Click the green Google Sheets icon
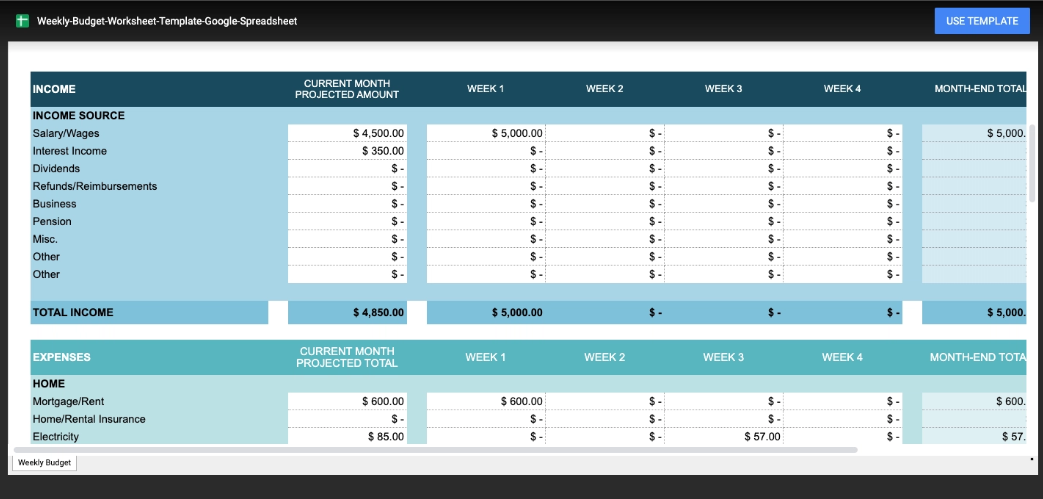The width and height of the screenshot is (1043, 499). coord(22,21)
